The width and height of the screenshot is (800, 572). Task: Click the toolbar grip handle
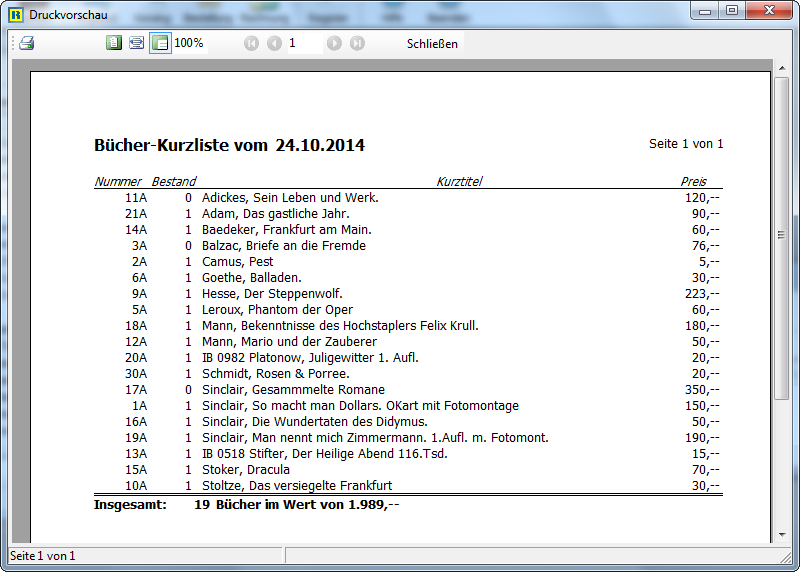coord(12,43)
